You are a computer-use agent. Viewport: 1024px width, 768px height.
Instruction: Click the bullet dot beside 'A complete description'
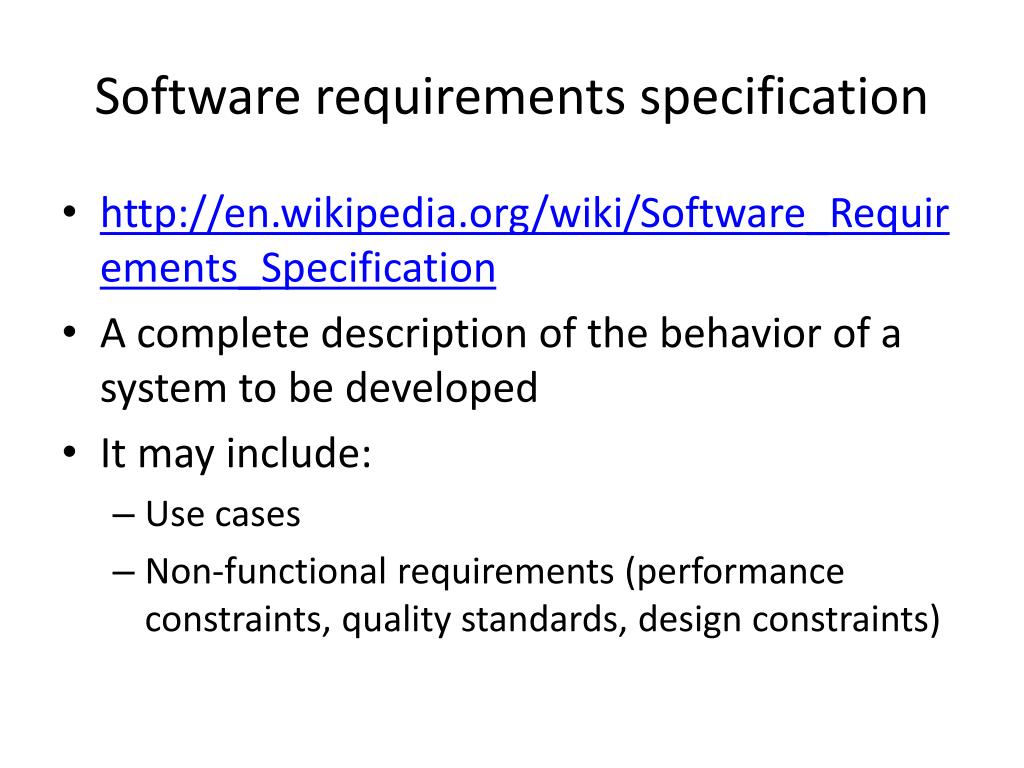(x=70, y=332)
